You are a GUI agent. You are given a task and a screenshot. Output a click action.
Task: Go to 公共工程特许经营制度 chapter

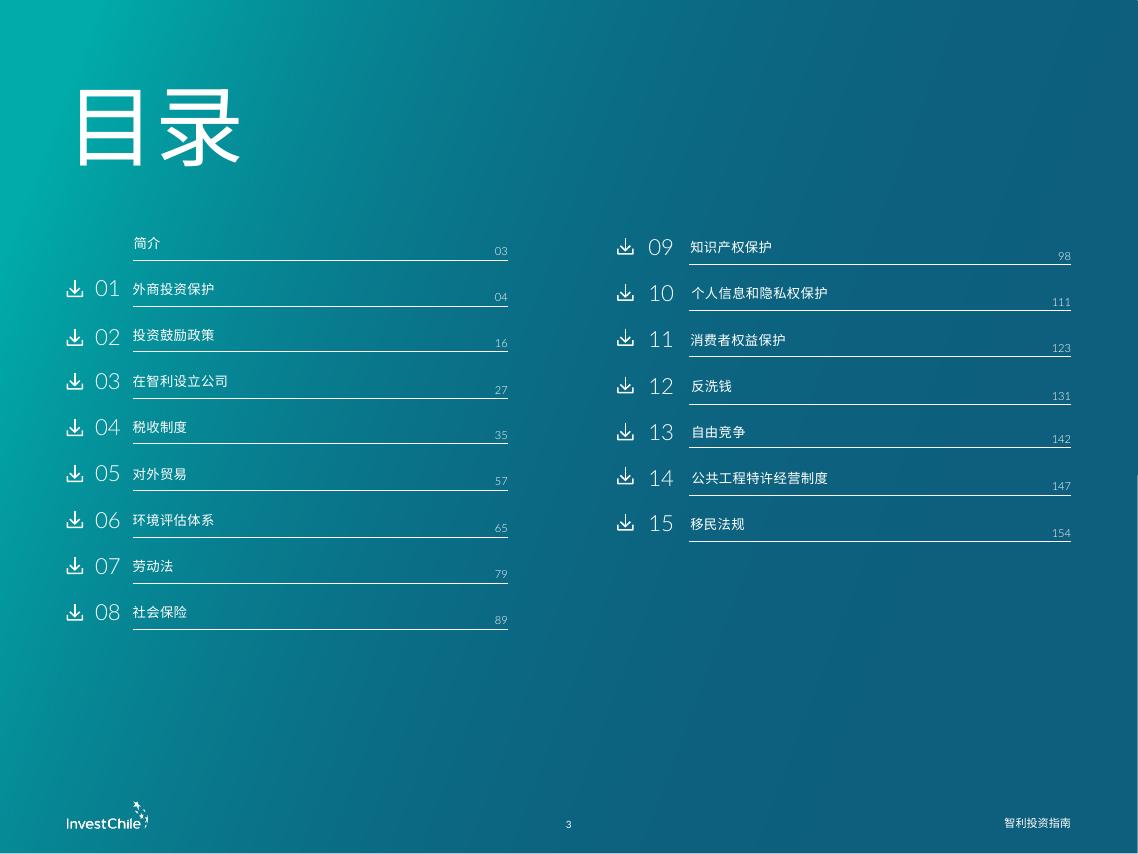[x=759, y=478]
